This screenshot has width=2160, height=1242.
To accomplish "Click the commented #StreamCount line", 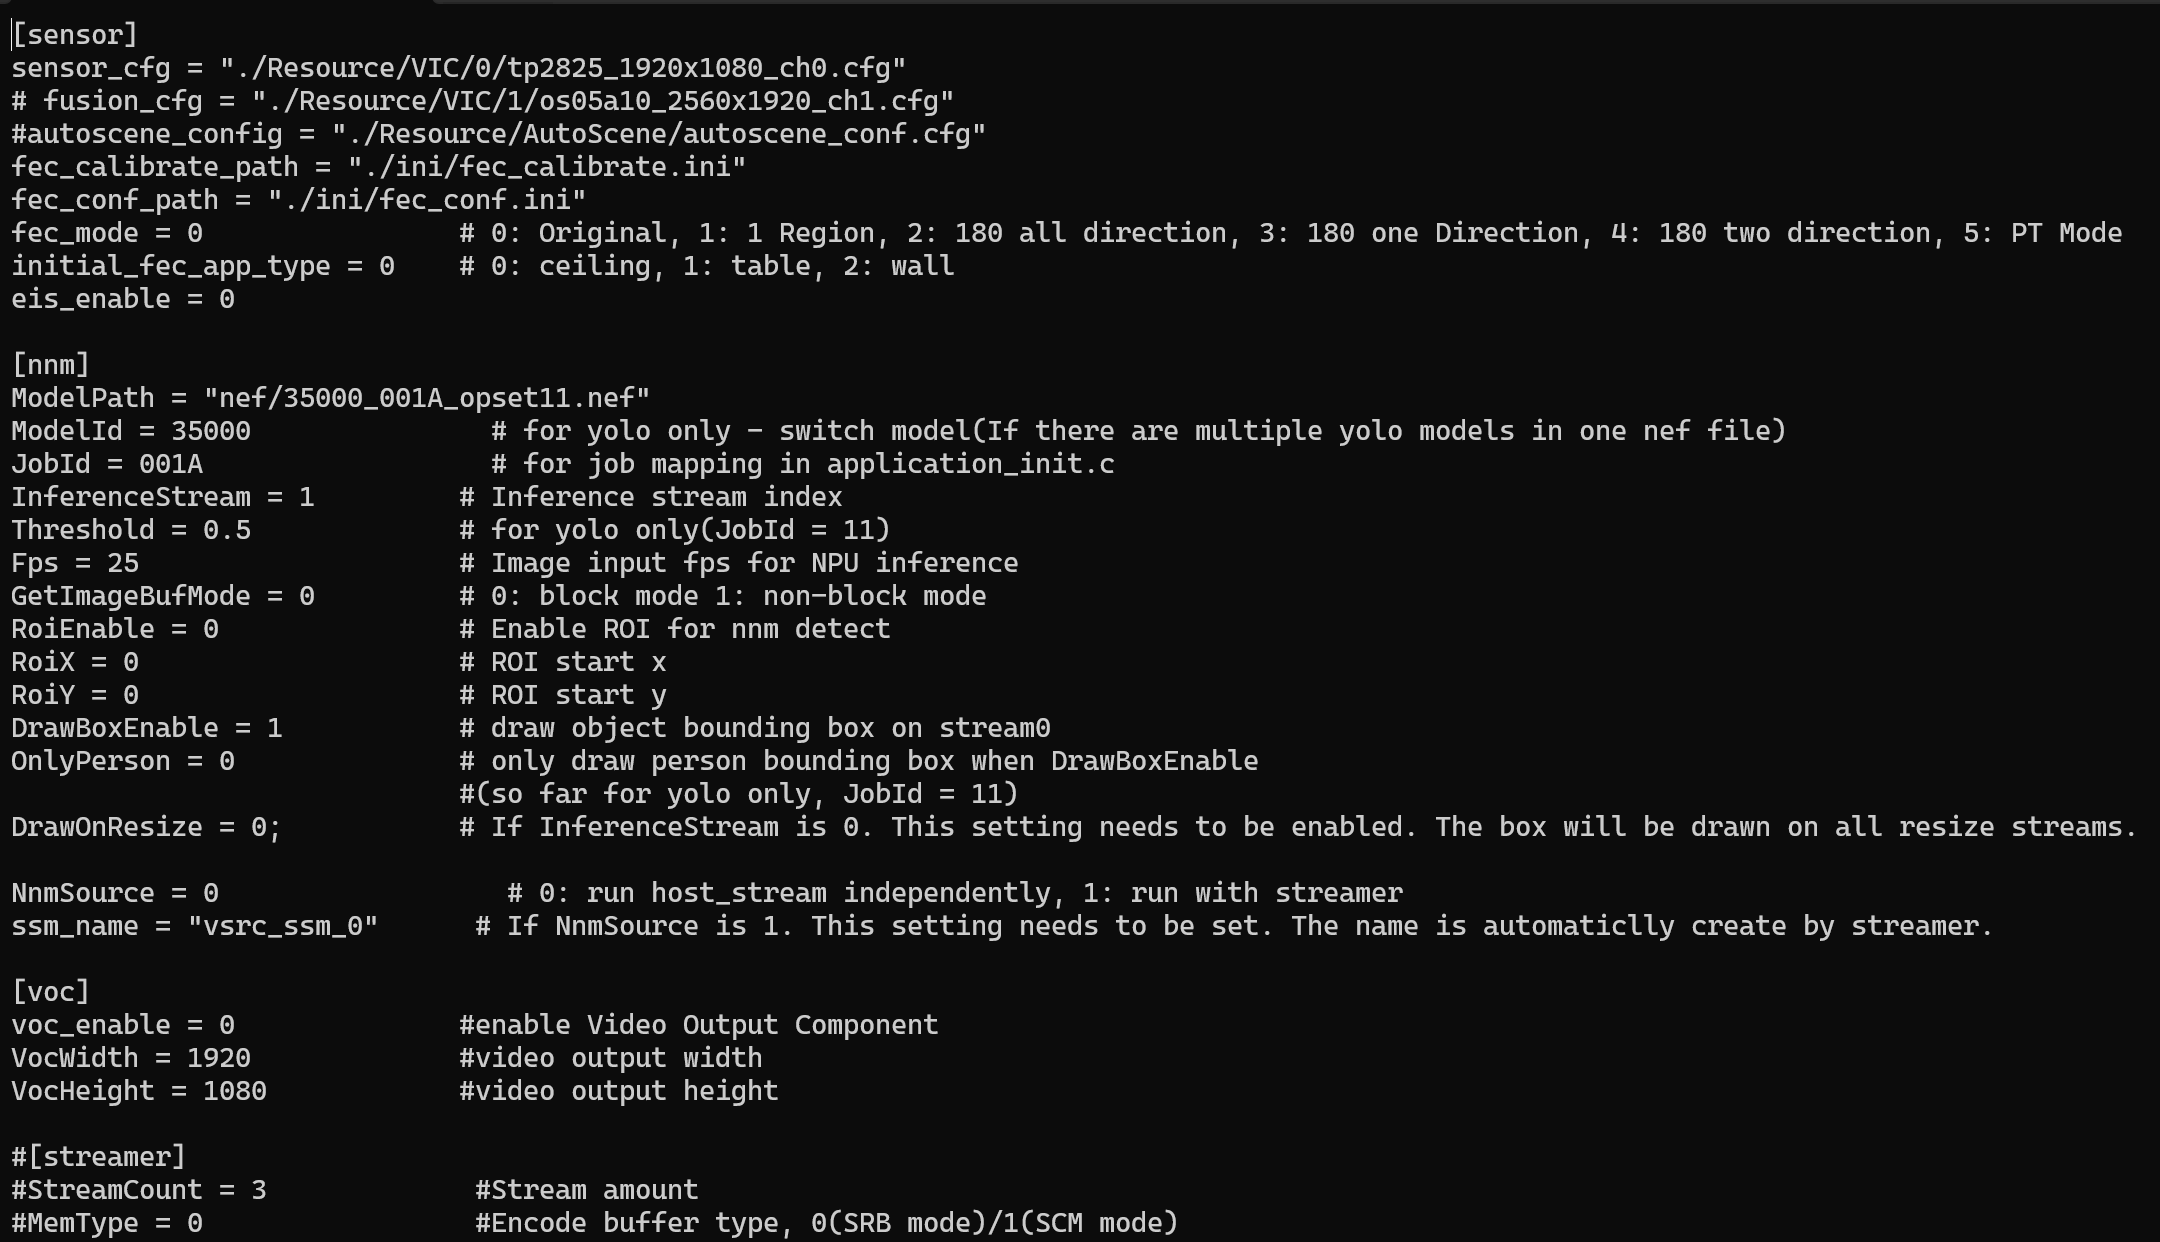I will coord(354,1190).
